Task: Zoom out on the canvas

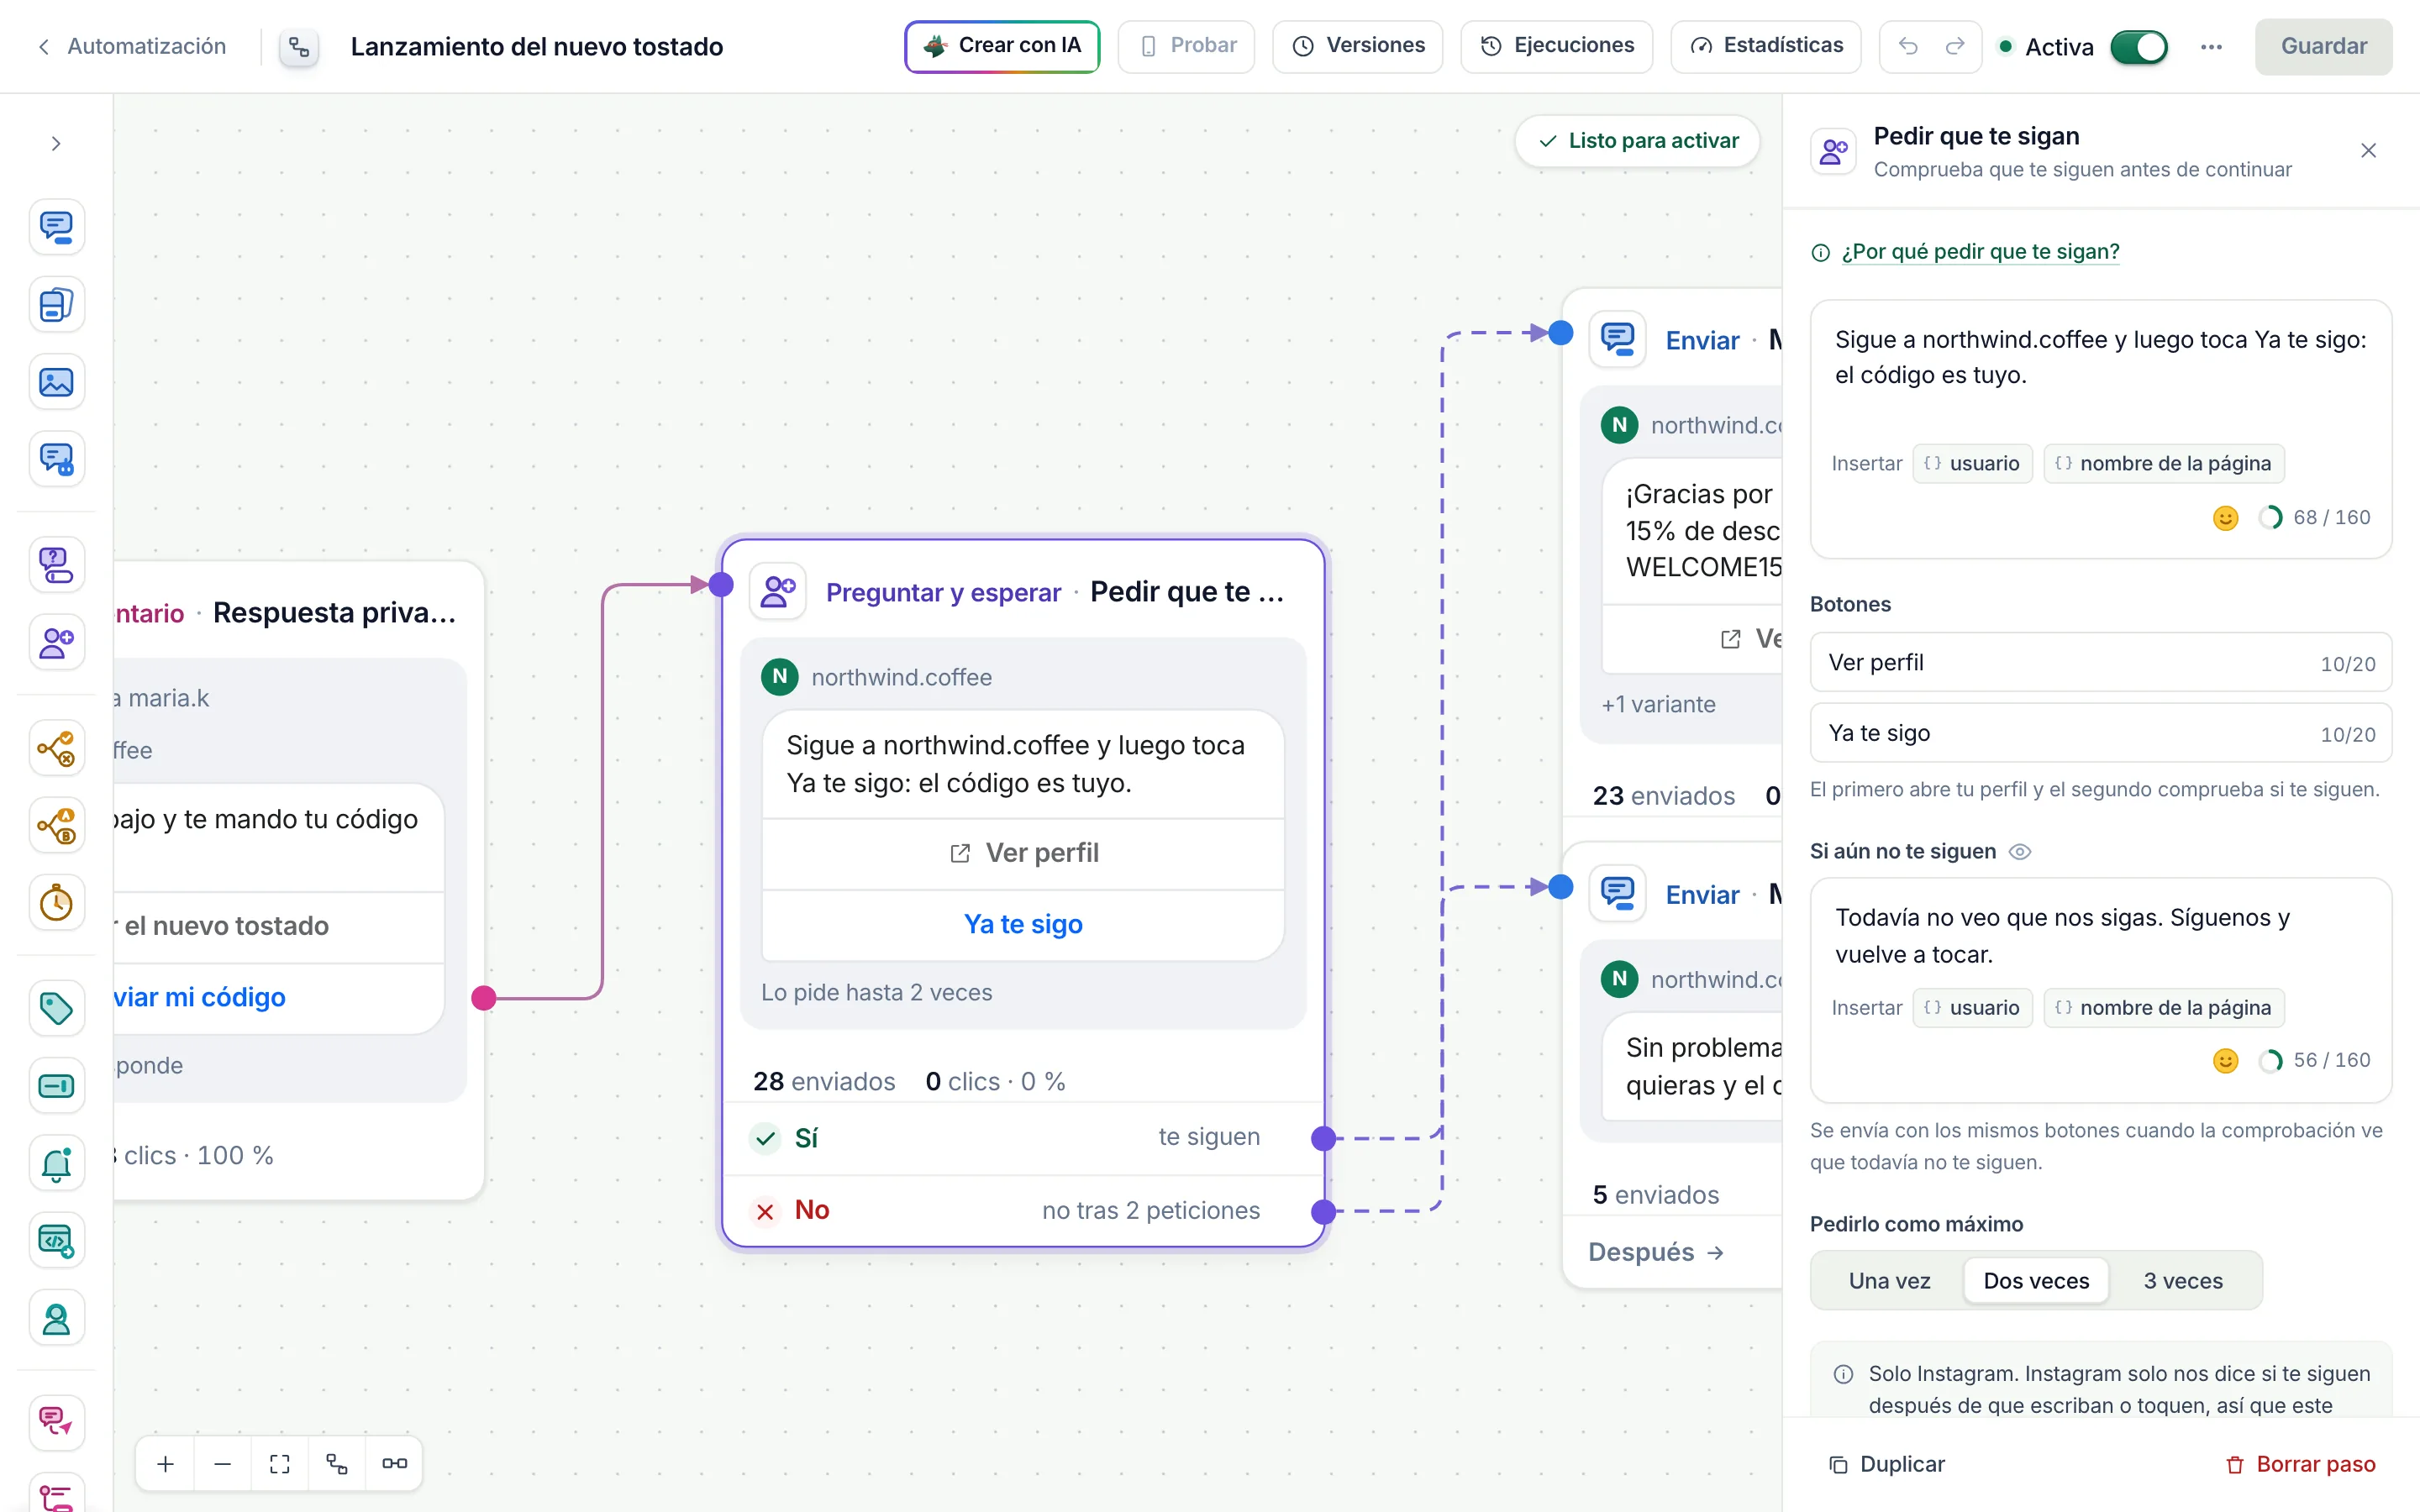Action: tap(223, 1464)
